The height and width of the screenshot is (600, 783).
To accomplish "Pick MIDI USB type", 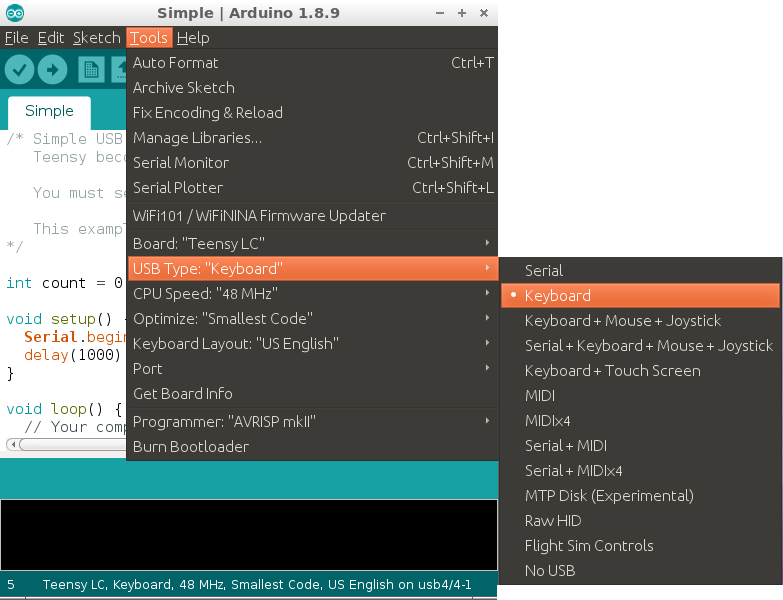I will [640, 395].
